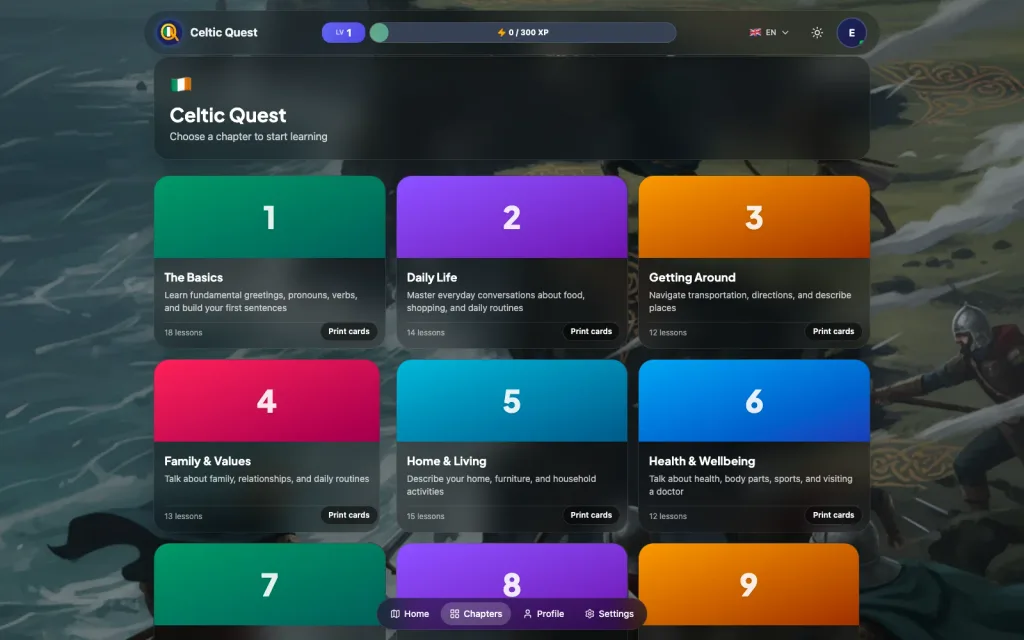
Task: Click the XP progress bar
Action: [523, 33]
